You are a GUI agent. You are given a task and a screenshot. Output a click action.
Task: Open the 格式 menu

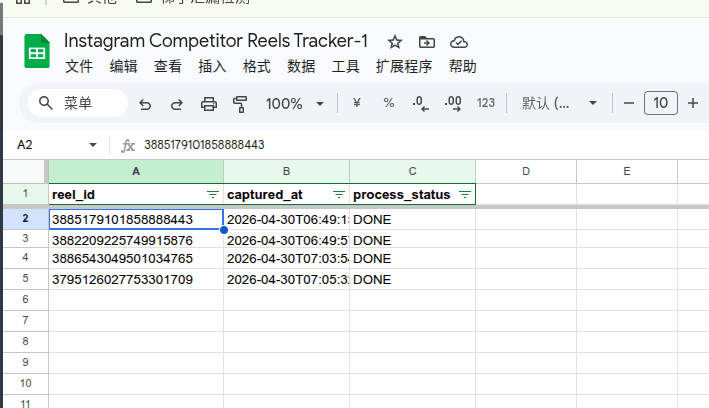(x=256, y=66)
